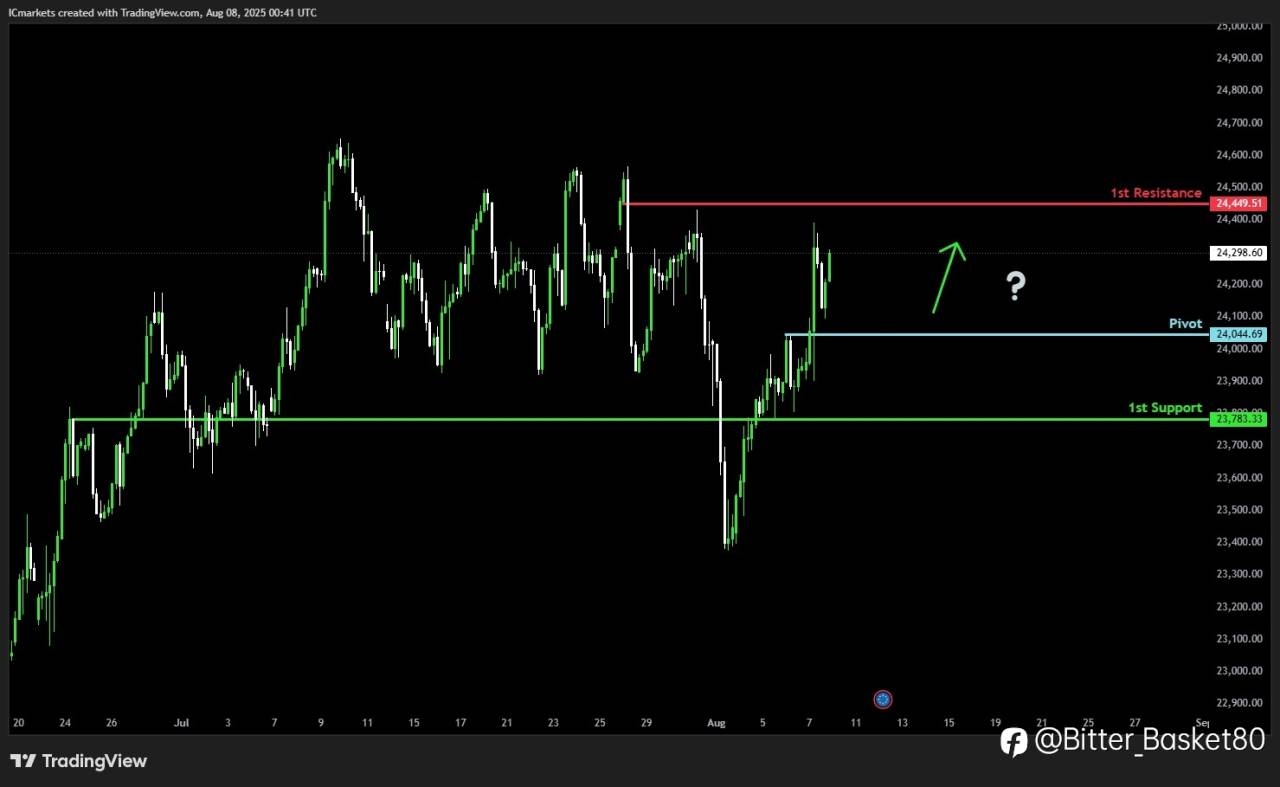Select the red 24,449.51 resistance price tag
Image resolution: width=1280 pixels, height=787 pixels.
[x=1239, y=204]
